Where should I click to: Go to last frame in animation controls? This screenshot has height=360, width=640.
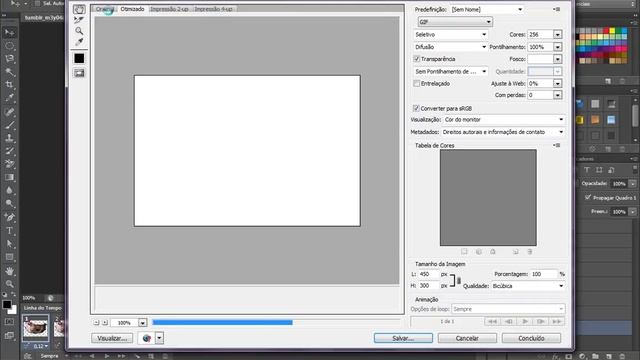pyautogui.click(x=557, y=321)
